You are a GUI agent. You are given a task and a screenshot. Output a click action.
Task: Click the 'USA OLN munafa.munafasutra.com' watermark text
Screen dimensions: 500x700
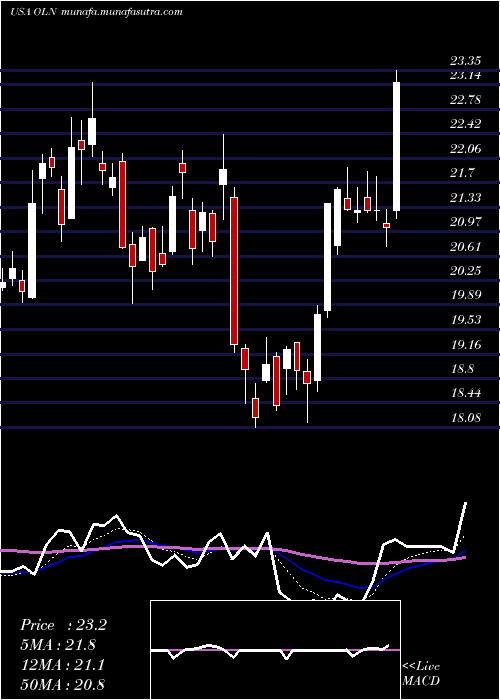click(96, 12)
